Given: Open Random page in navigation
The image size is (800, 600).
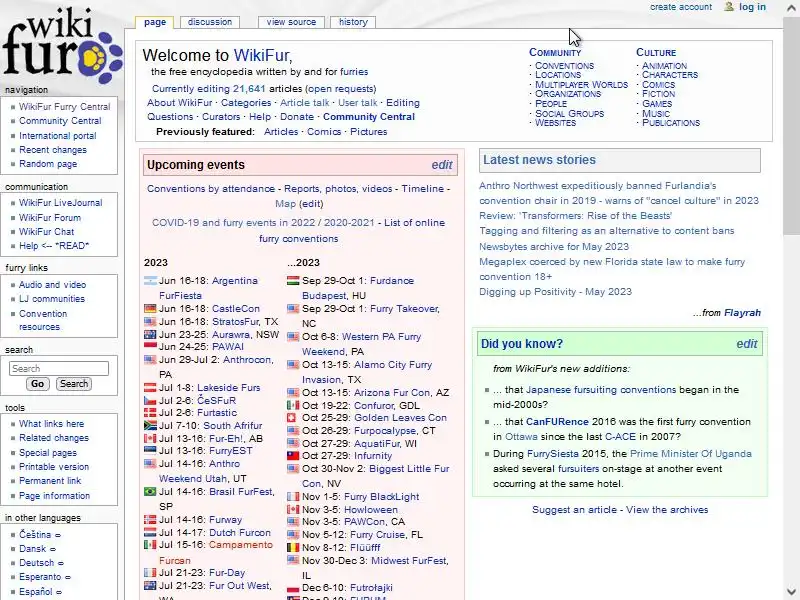Looking at the screenshot, I should tap(48, 164).
